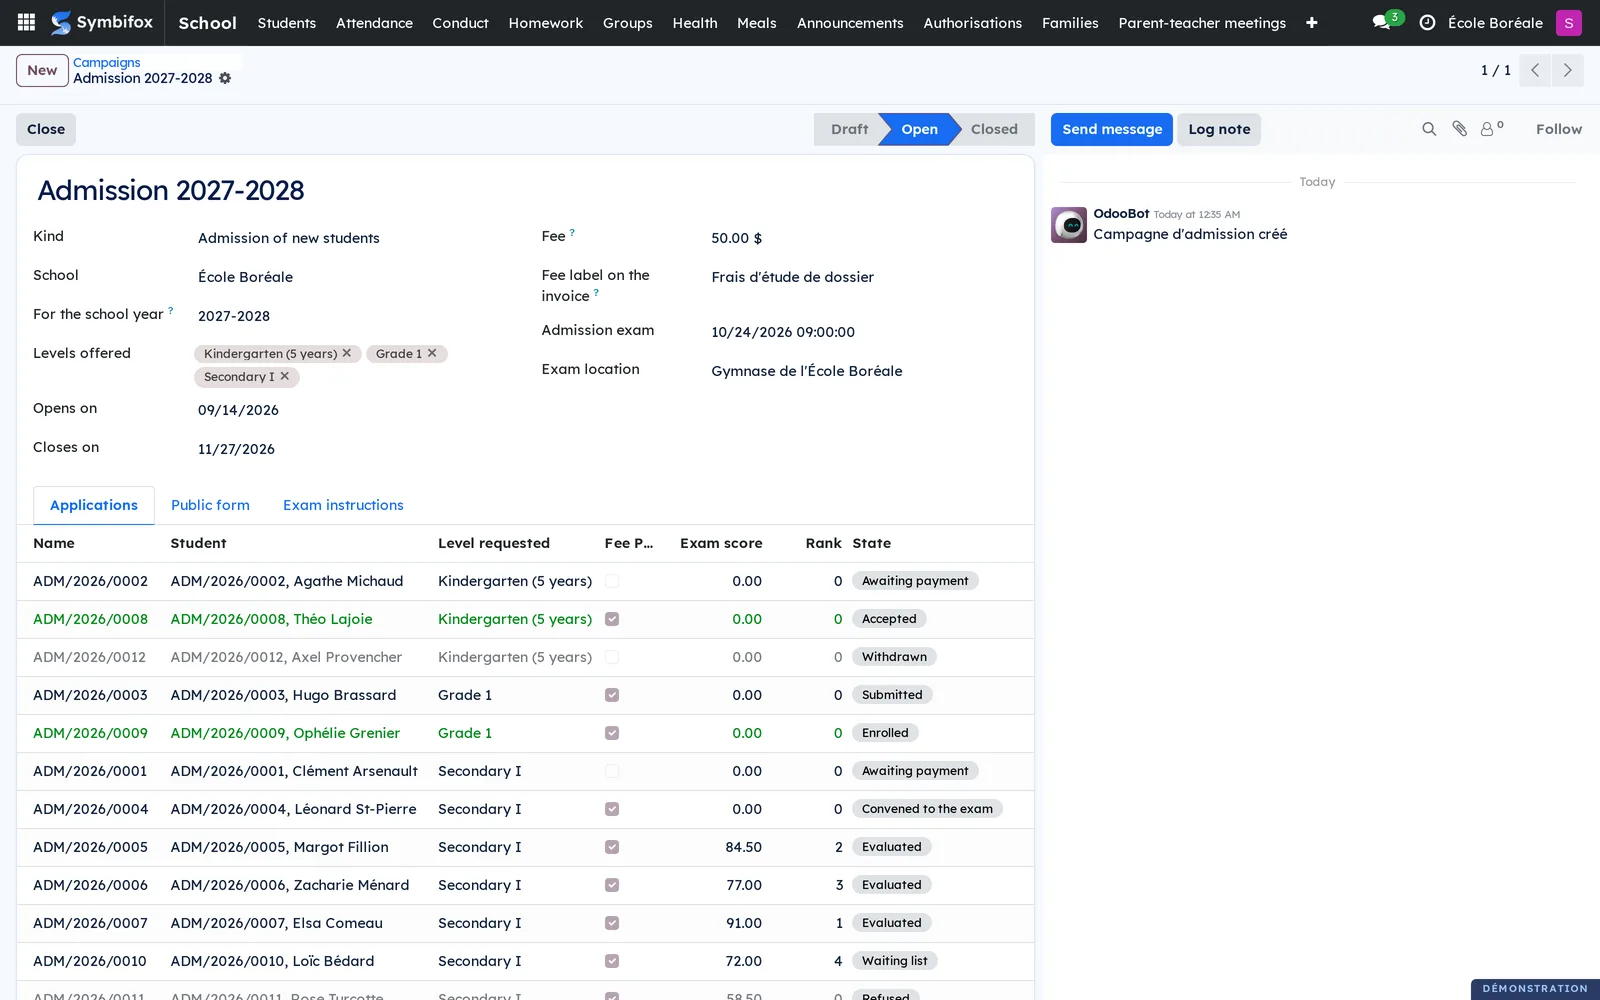Screen dimensions: 1600x1000
Task: Toggle Fee Paid for Axel Provencher
Action: click(x=612, y=657)
